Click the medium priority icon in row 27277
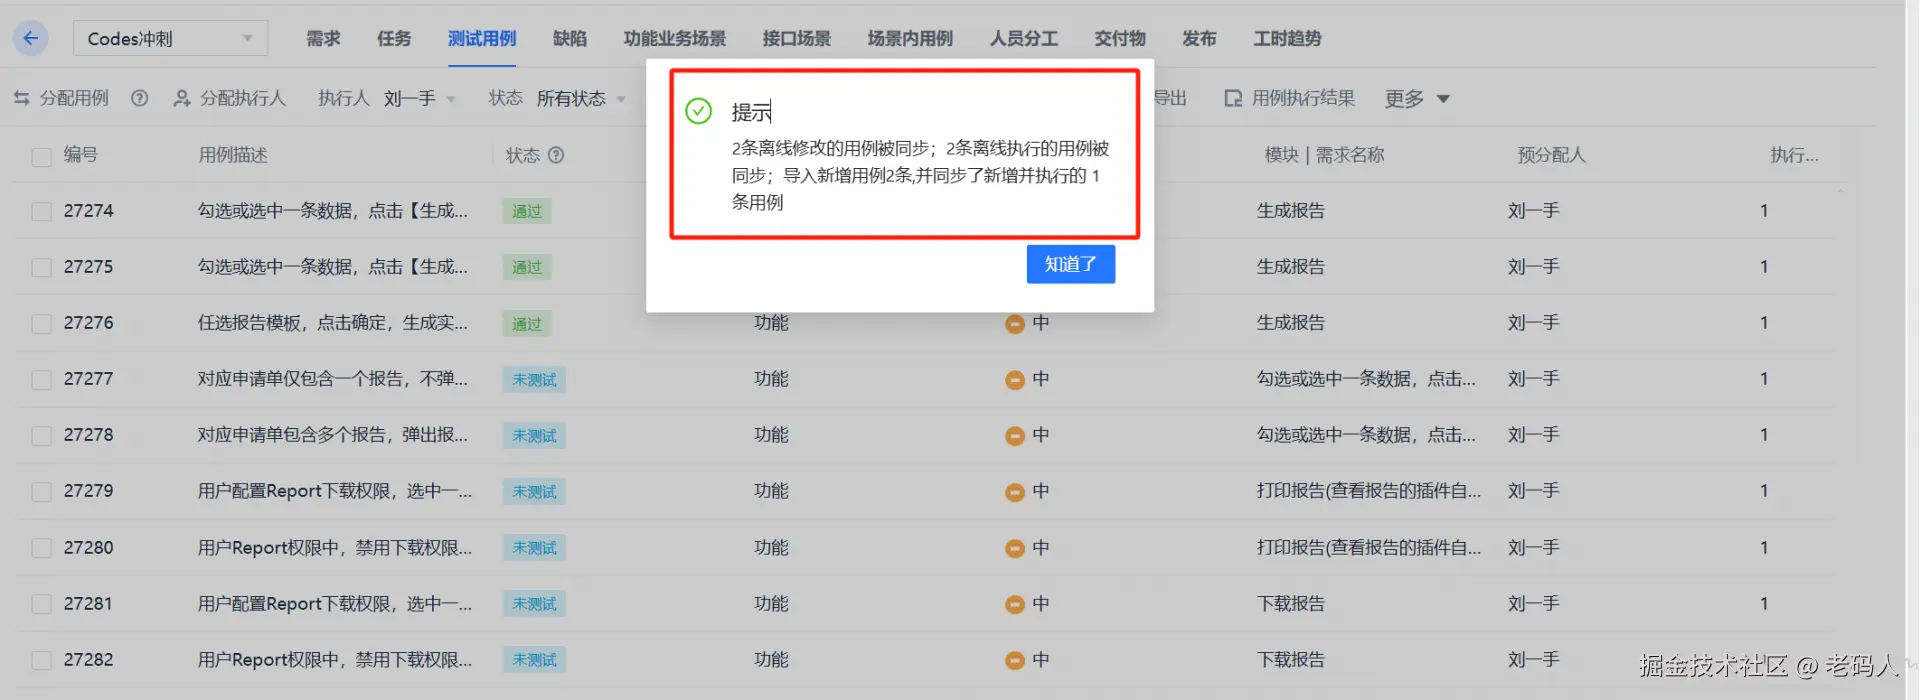Image resolution: width=1920 pixels, height=700 pixels. coord(1015,379)
